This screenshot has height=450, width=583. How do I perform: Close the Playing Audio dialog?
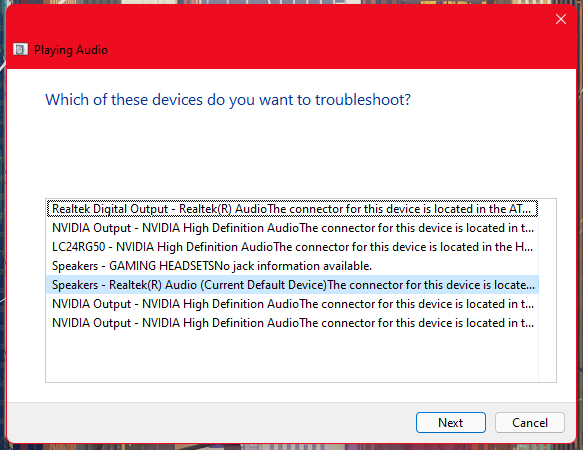tap(561, 19)
